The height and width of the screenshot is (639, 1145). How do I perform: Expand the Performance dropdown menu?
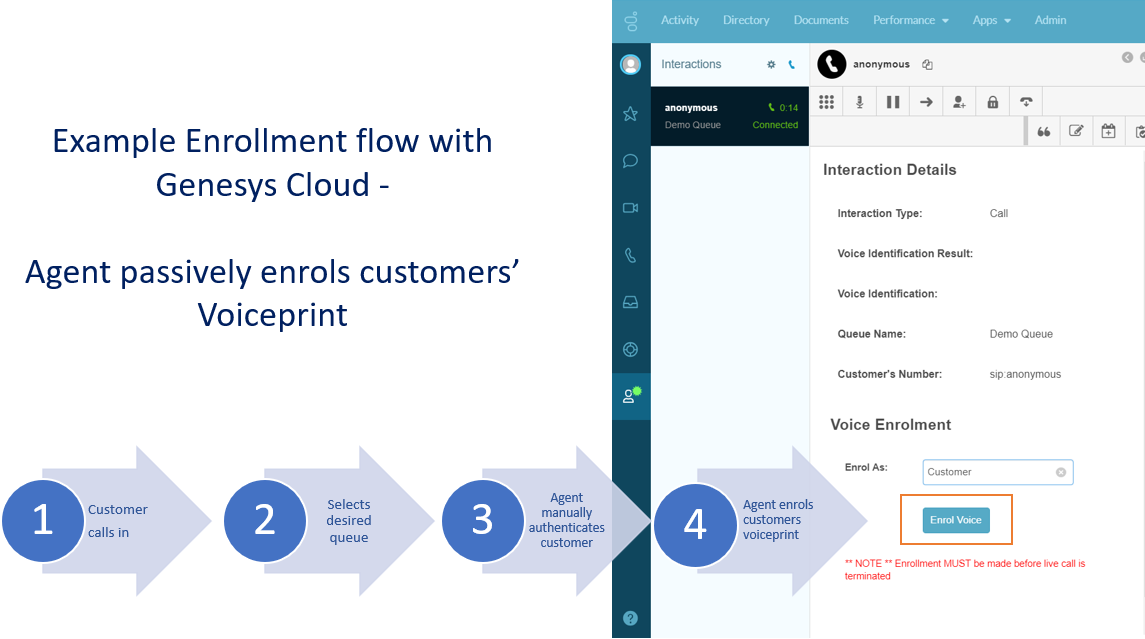tap(911, 20)
